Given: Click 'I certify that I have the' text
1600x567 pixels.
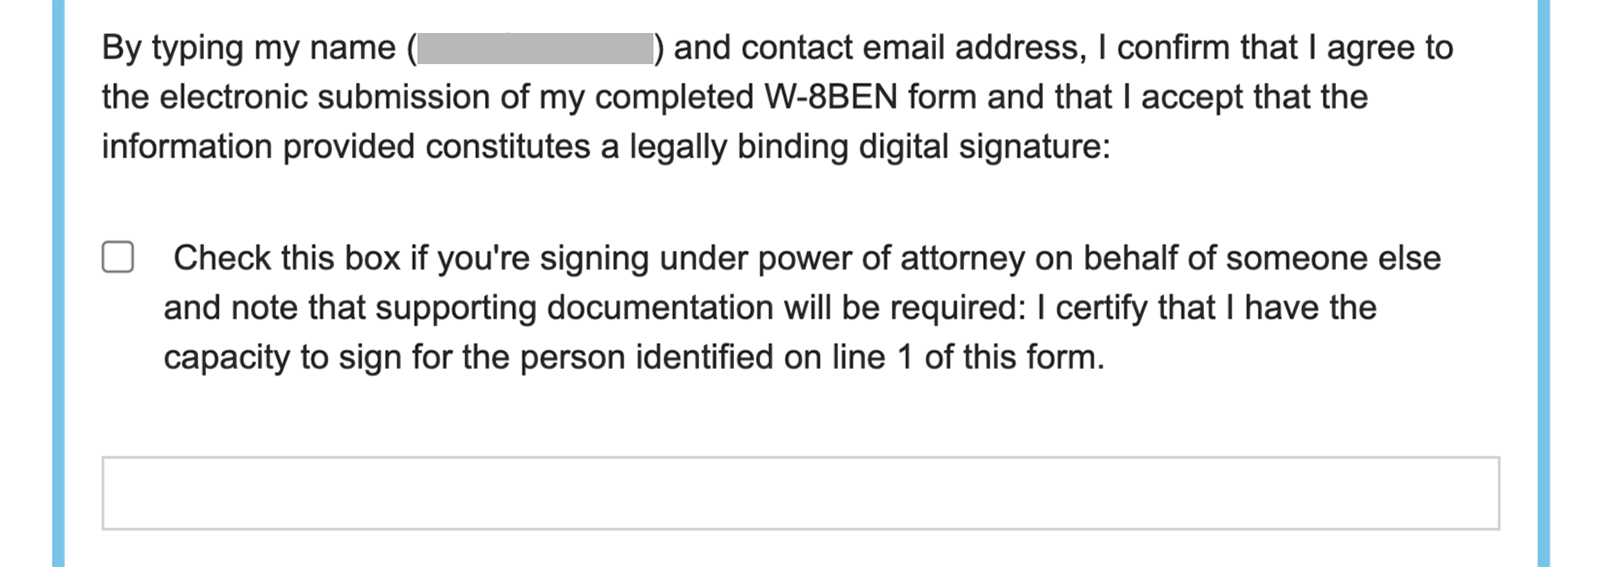Looking at the screenshot, I should pos(1206,308).
